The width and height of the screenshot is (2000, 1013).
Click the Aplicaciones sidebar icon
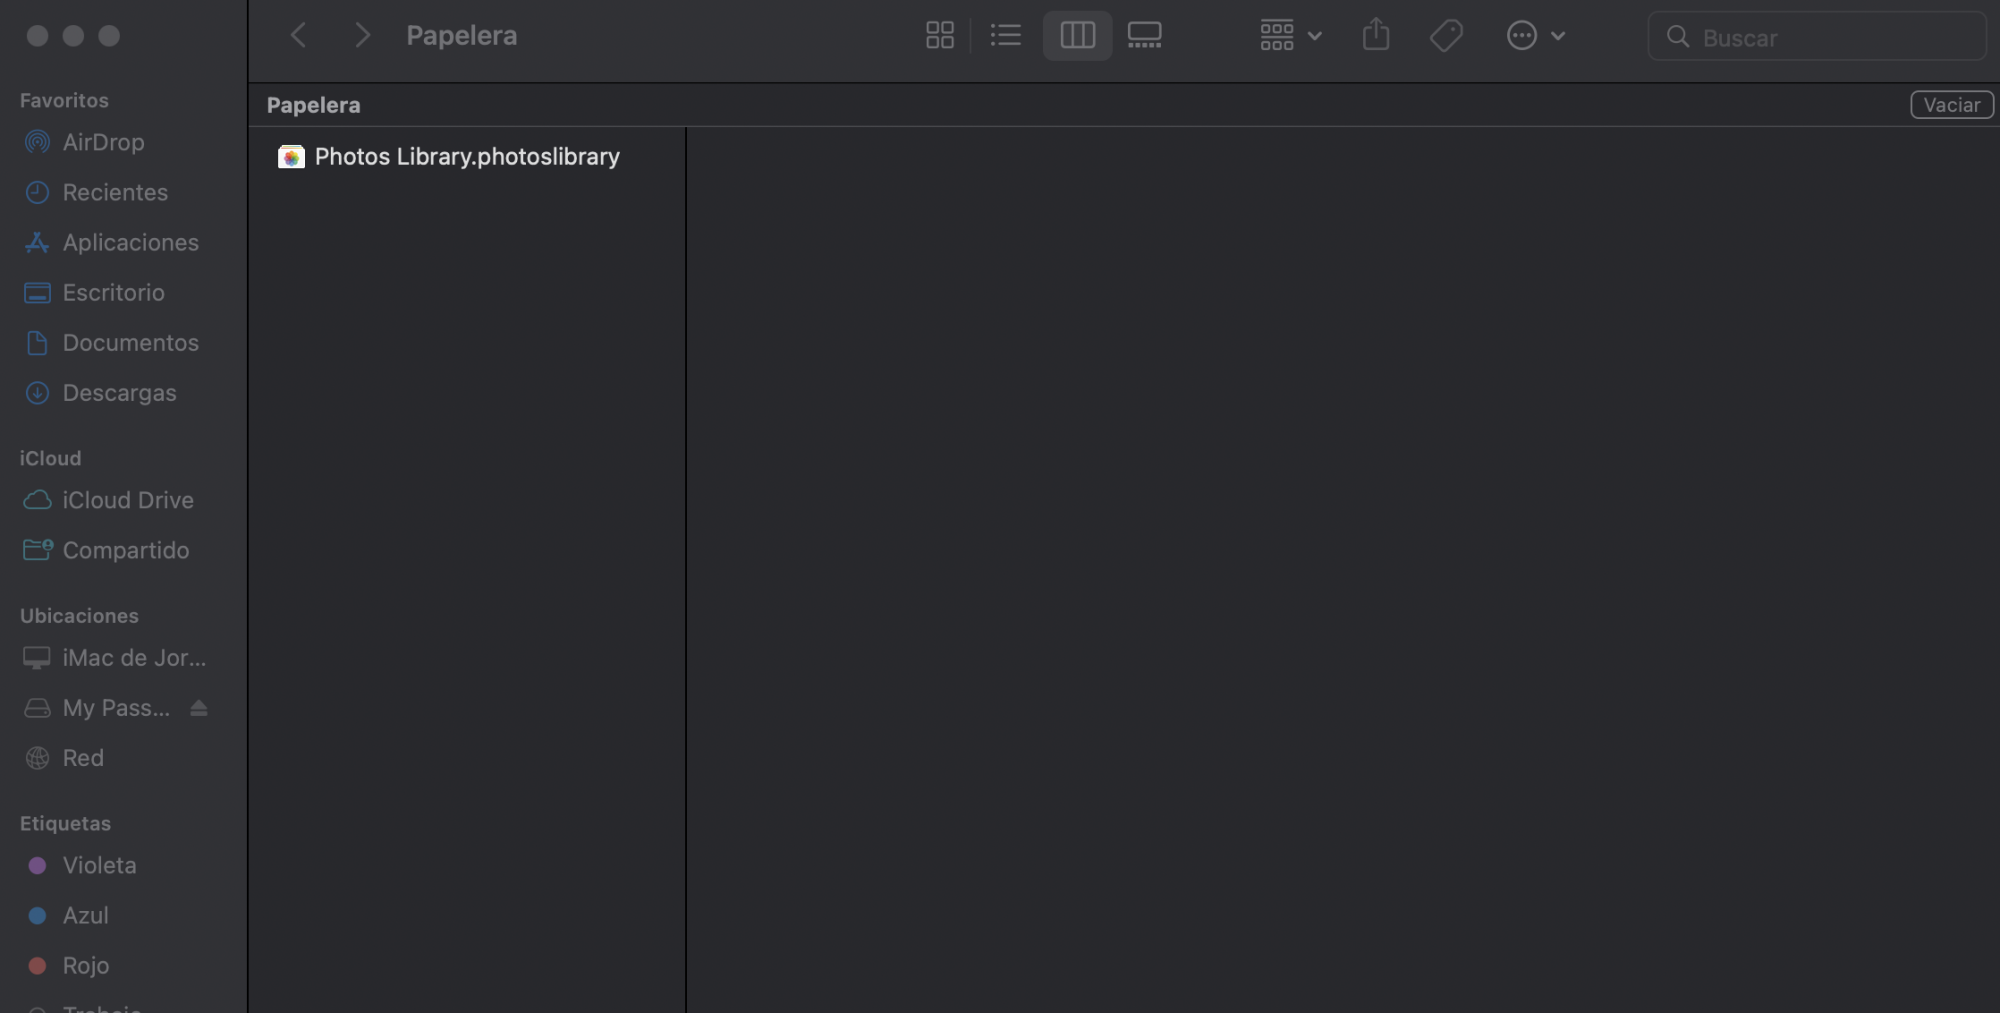pos(37,242)
